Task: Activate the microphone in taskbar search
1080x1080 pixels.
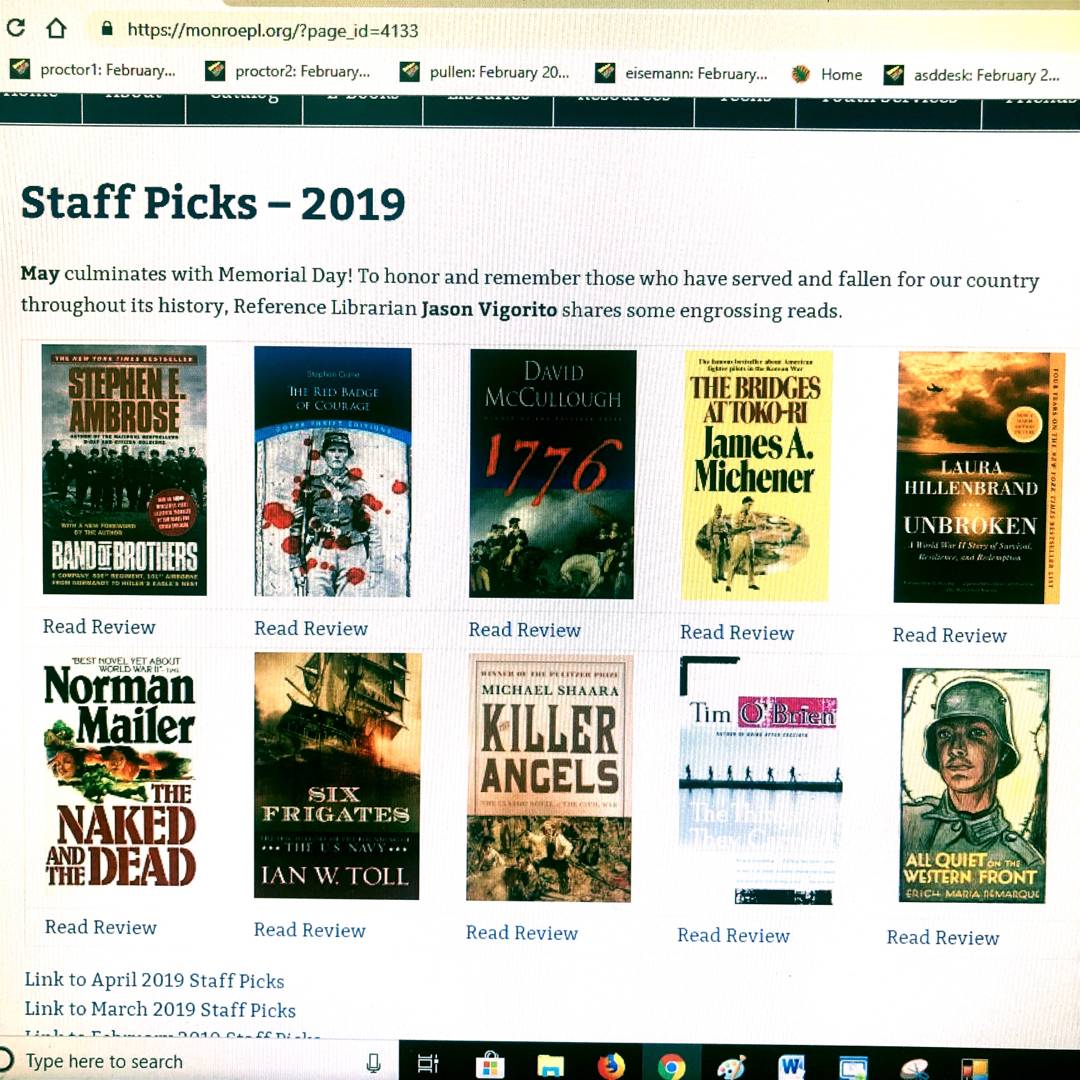Action: [373, 1063]
